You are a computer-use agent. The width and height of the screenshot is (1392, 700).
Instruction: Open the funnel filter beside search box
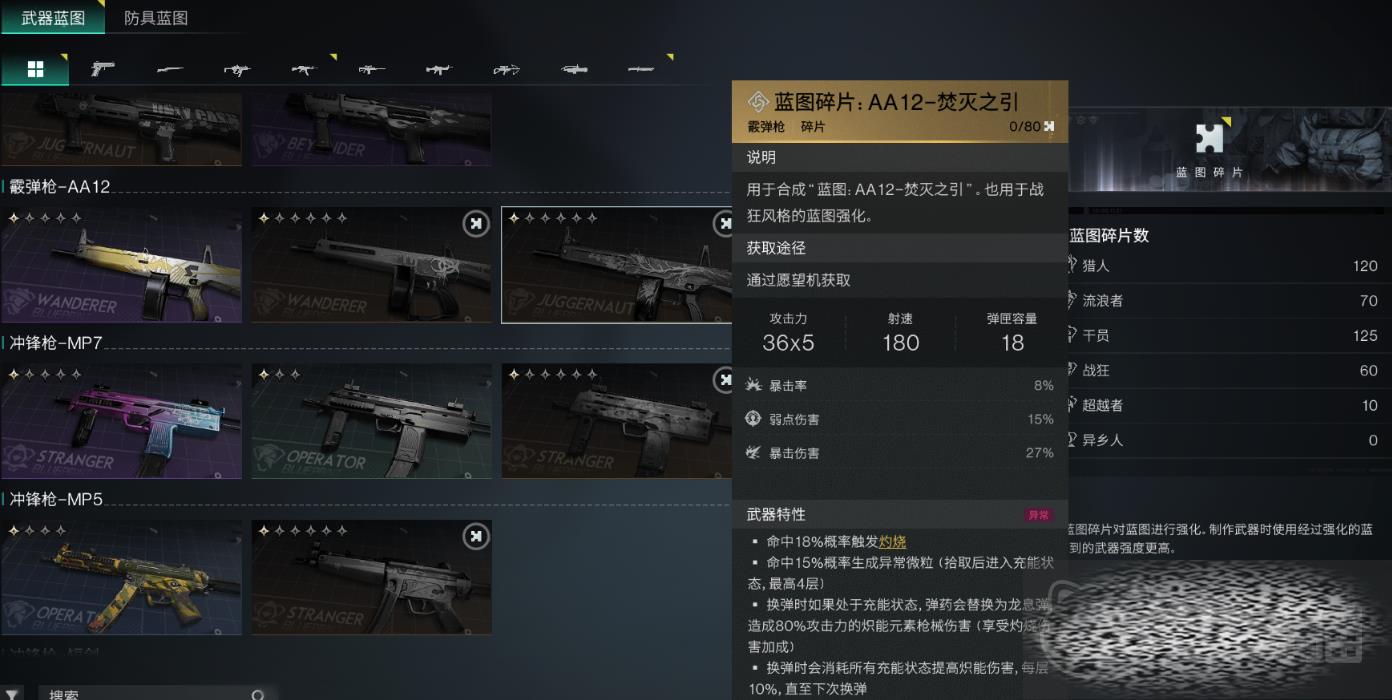(13, 694)
